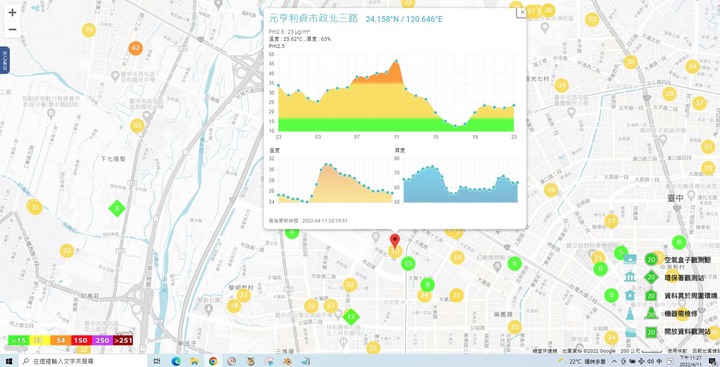Click the green diamond 20 legend sample

[651, 277]
